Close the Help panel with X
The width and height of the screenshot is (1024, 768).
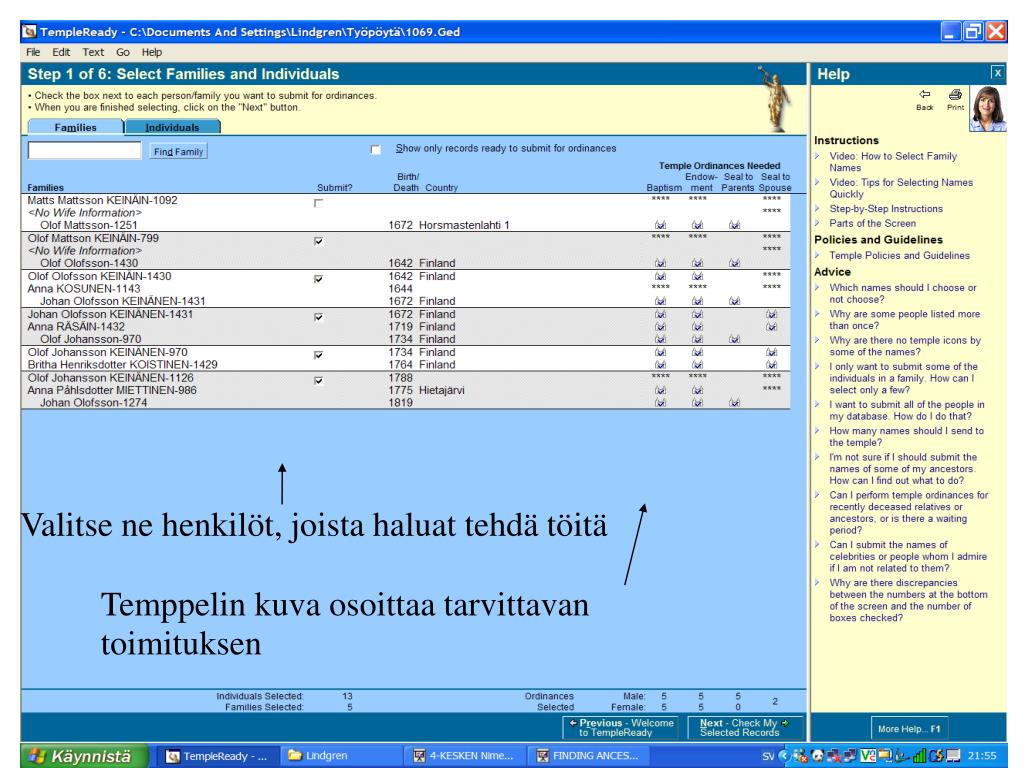click(997, 73)
